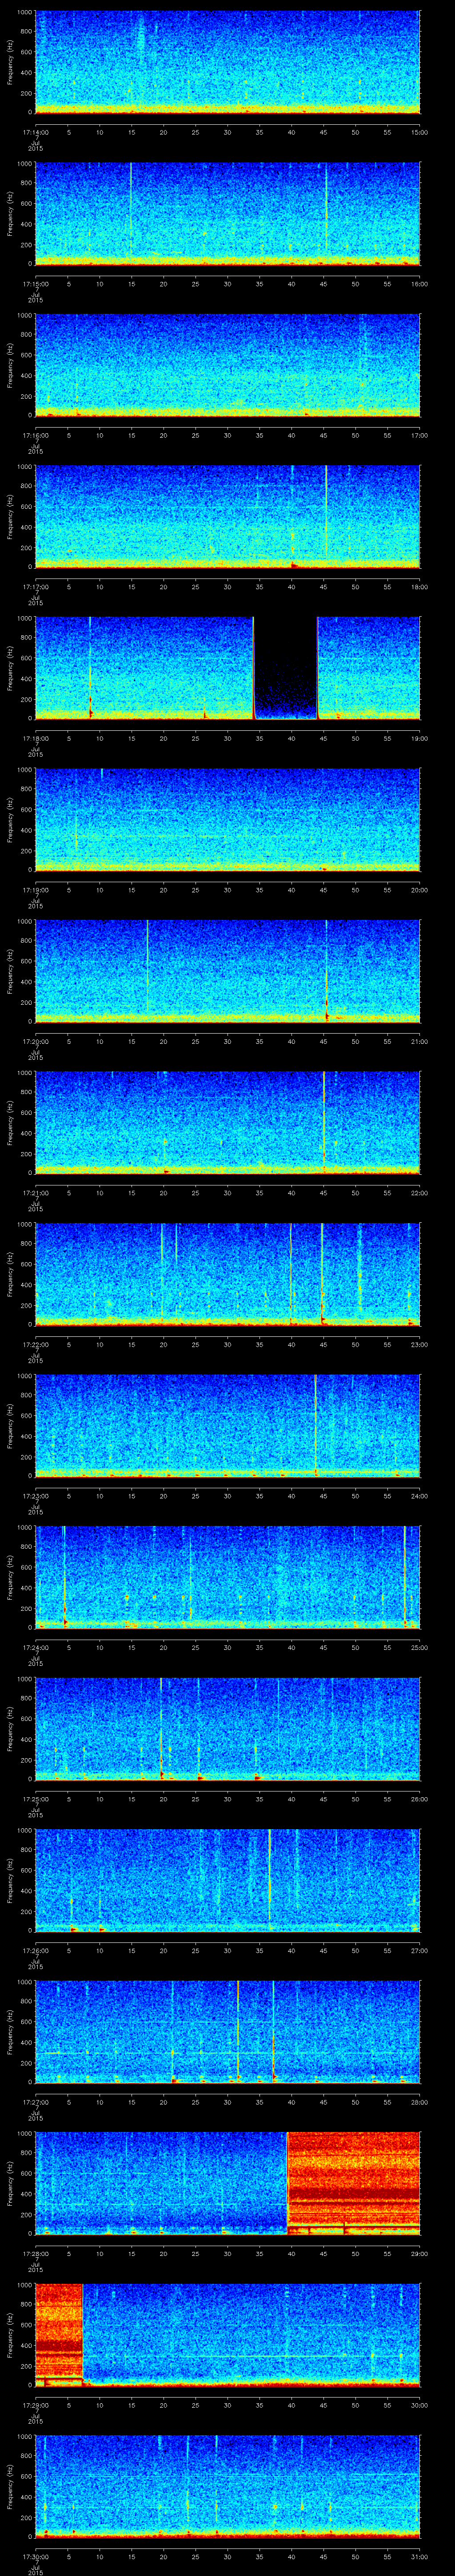Click the 15:00 end time label
Viewport: 455px width, 2576px height.
tap(419, 131)
